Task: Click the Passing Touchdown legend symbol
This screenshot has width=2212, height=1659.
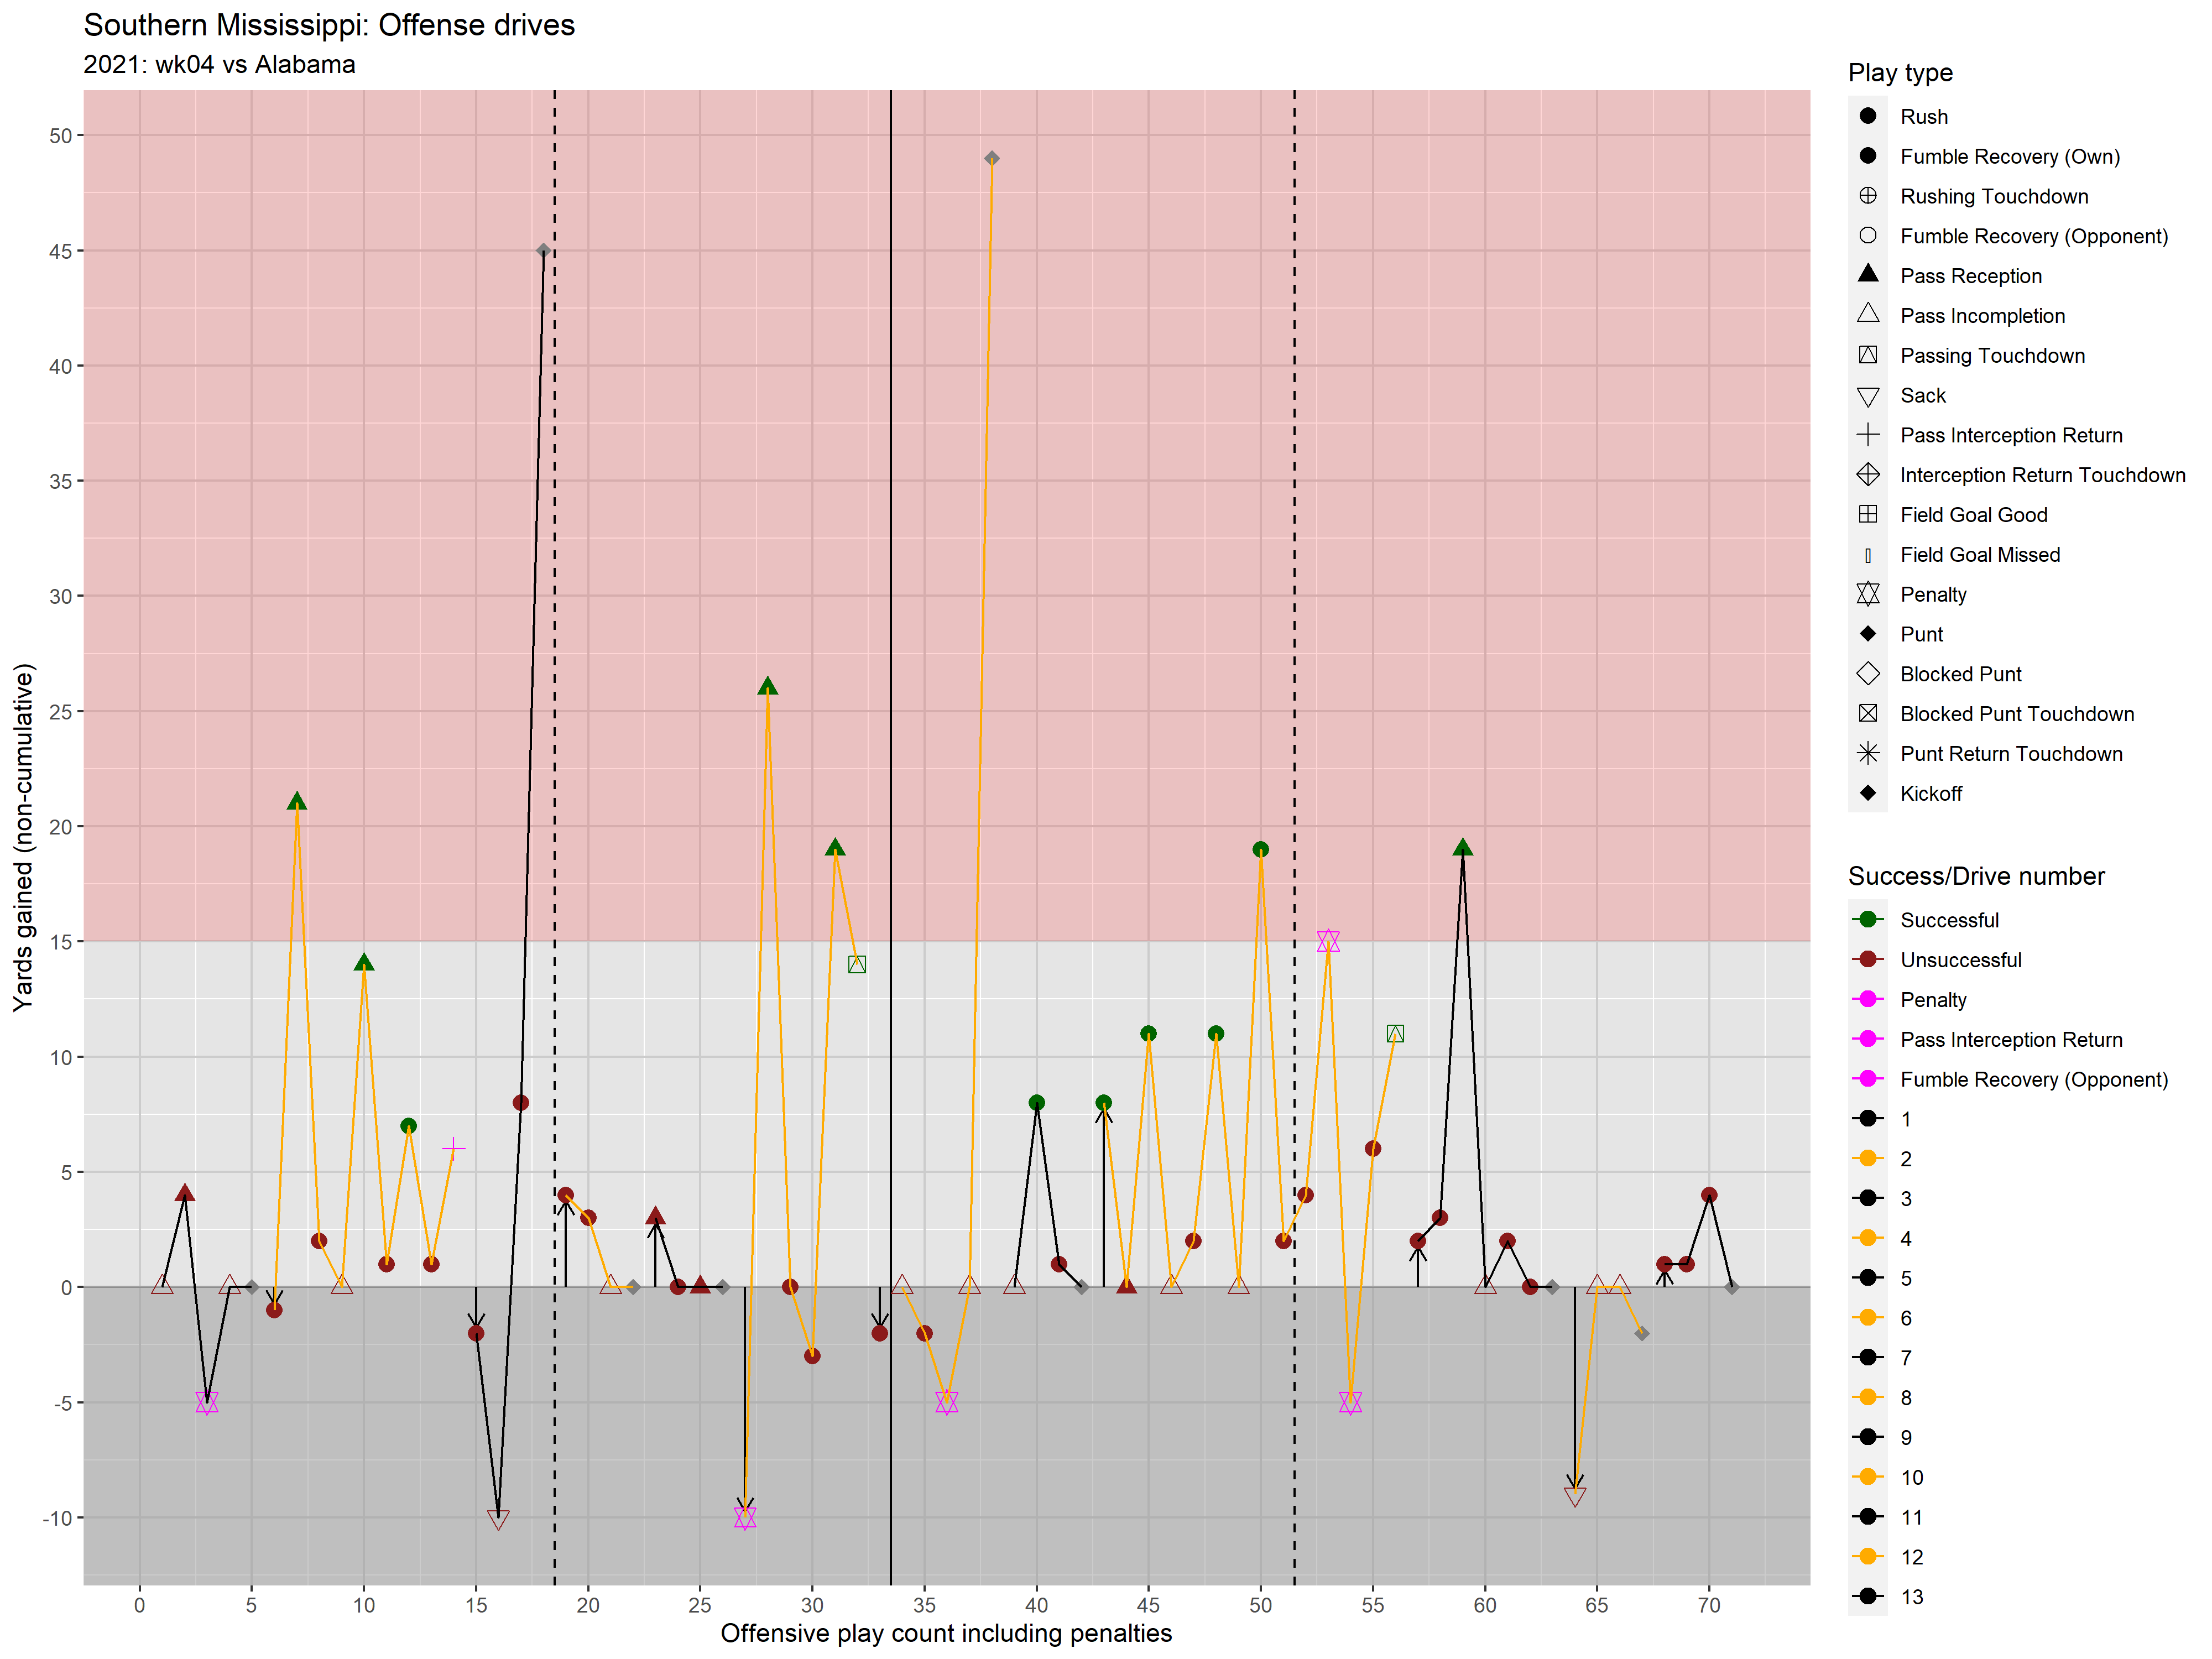Action: point(1867,355)
